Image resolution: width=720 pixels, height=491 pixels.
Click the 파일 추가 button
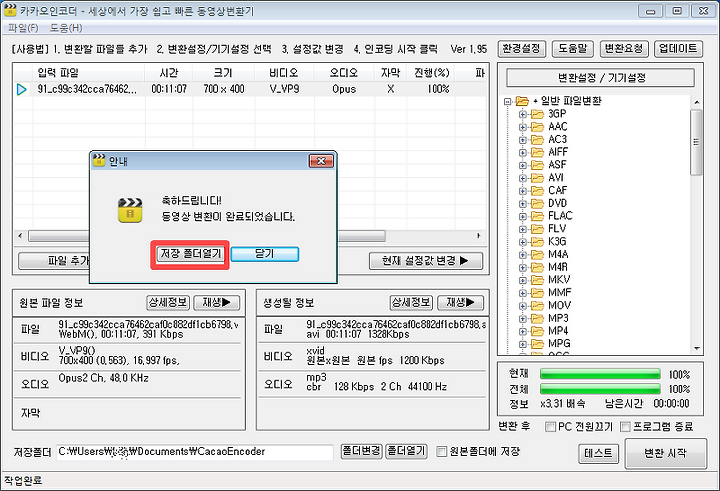click(x=54, y=261)
